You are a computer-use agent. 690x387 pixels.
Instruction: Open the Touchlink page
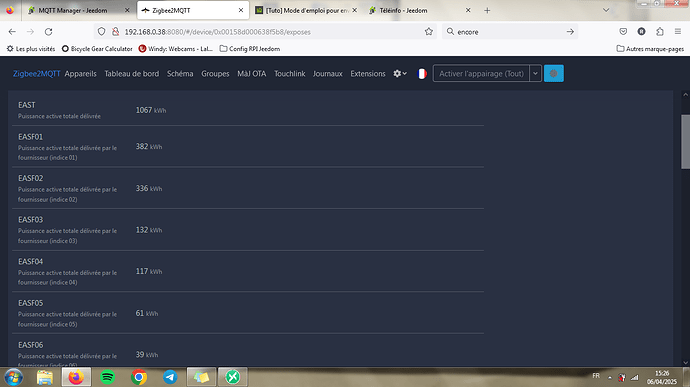[x=290, y=74]
